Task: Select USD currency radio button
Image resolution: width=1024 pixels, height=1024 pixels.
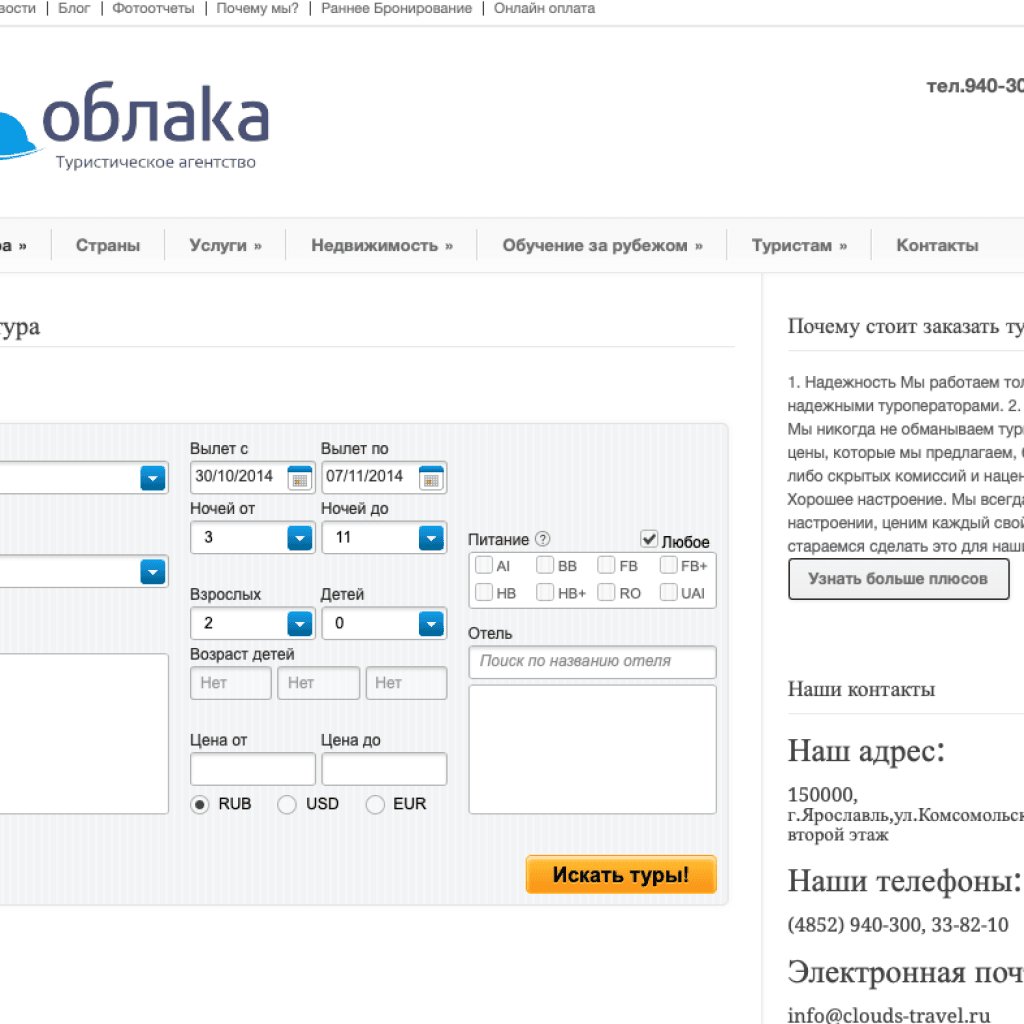Action: [287, 804]
